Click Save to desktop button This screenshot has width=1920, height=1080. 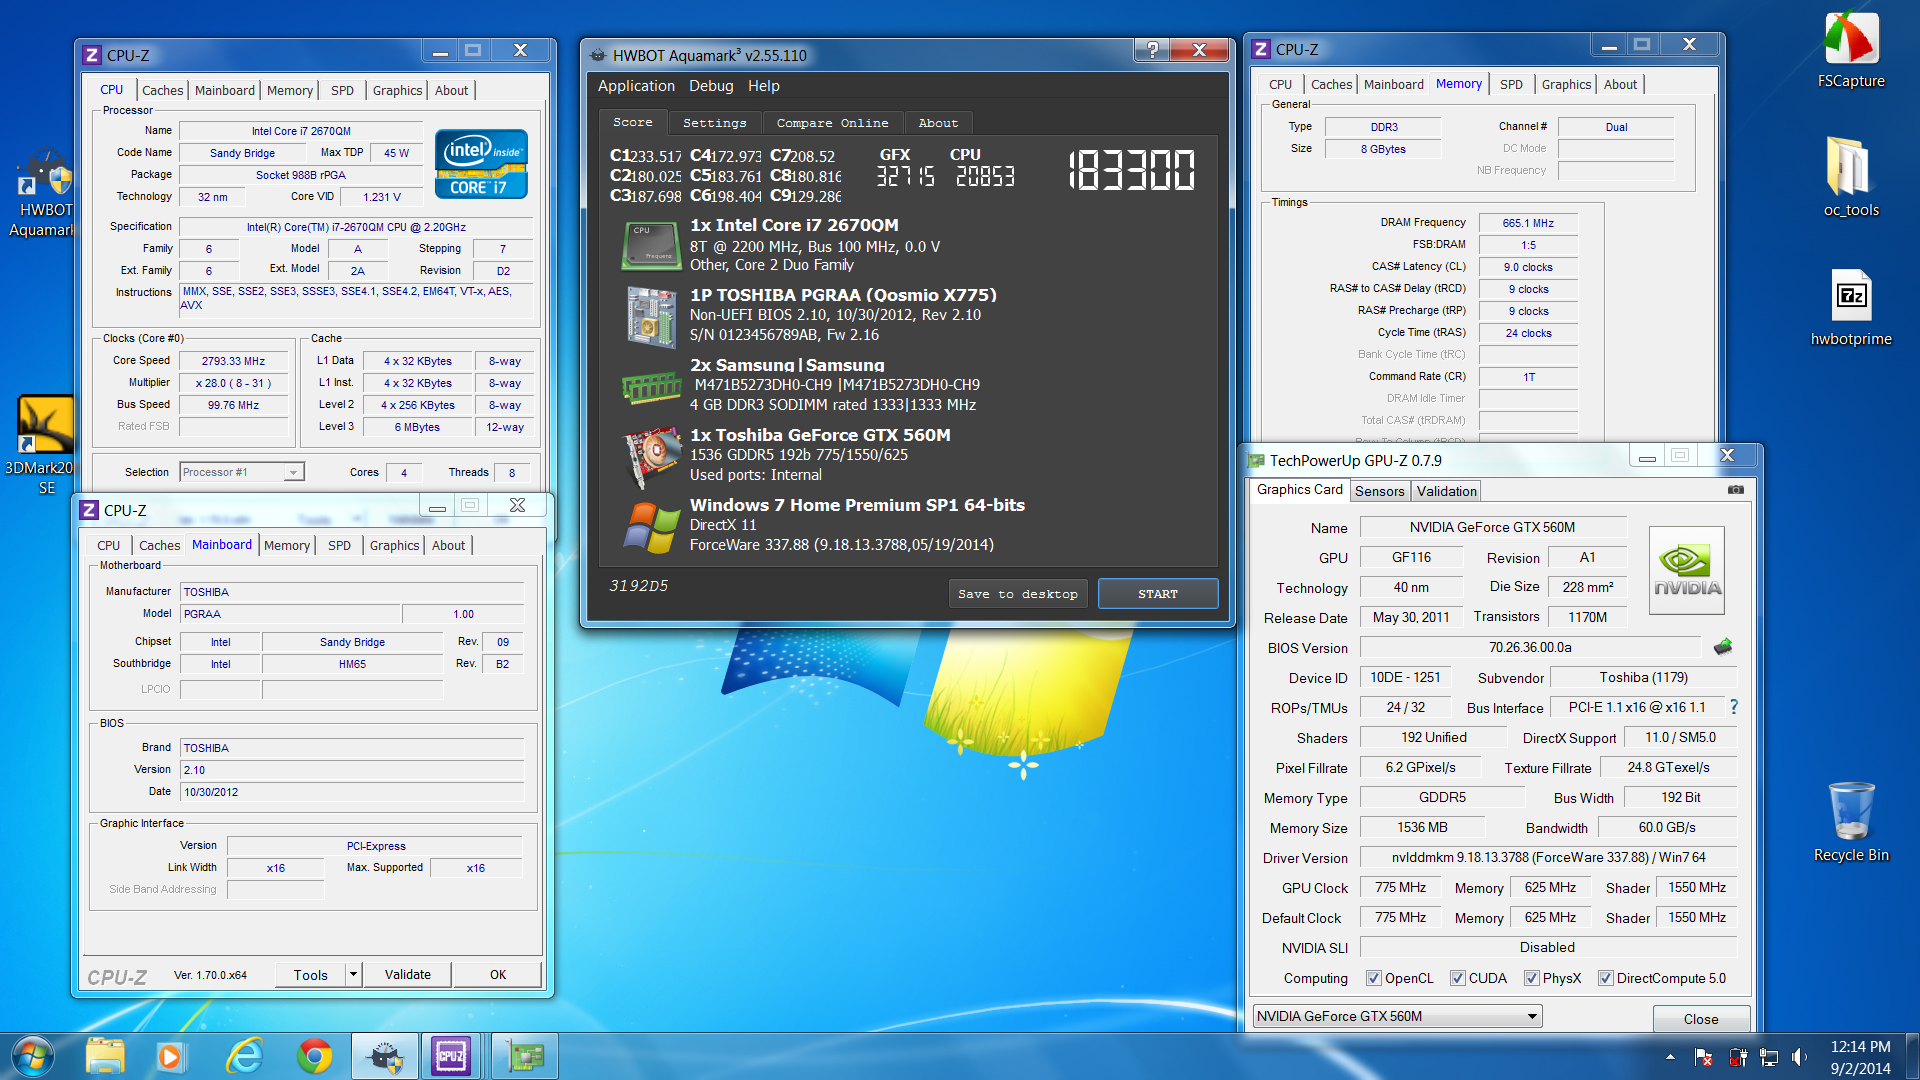point(1018,594)
